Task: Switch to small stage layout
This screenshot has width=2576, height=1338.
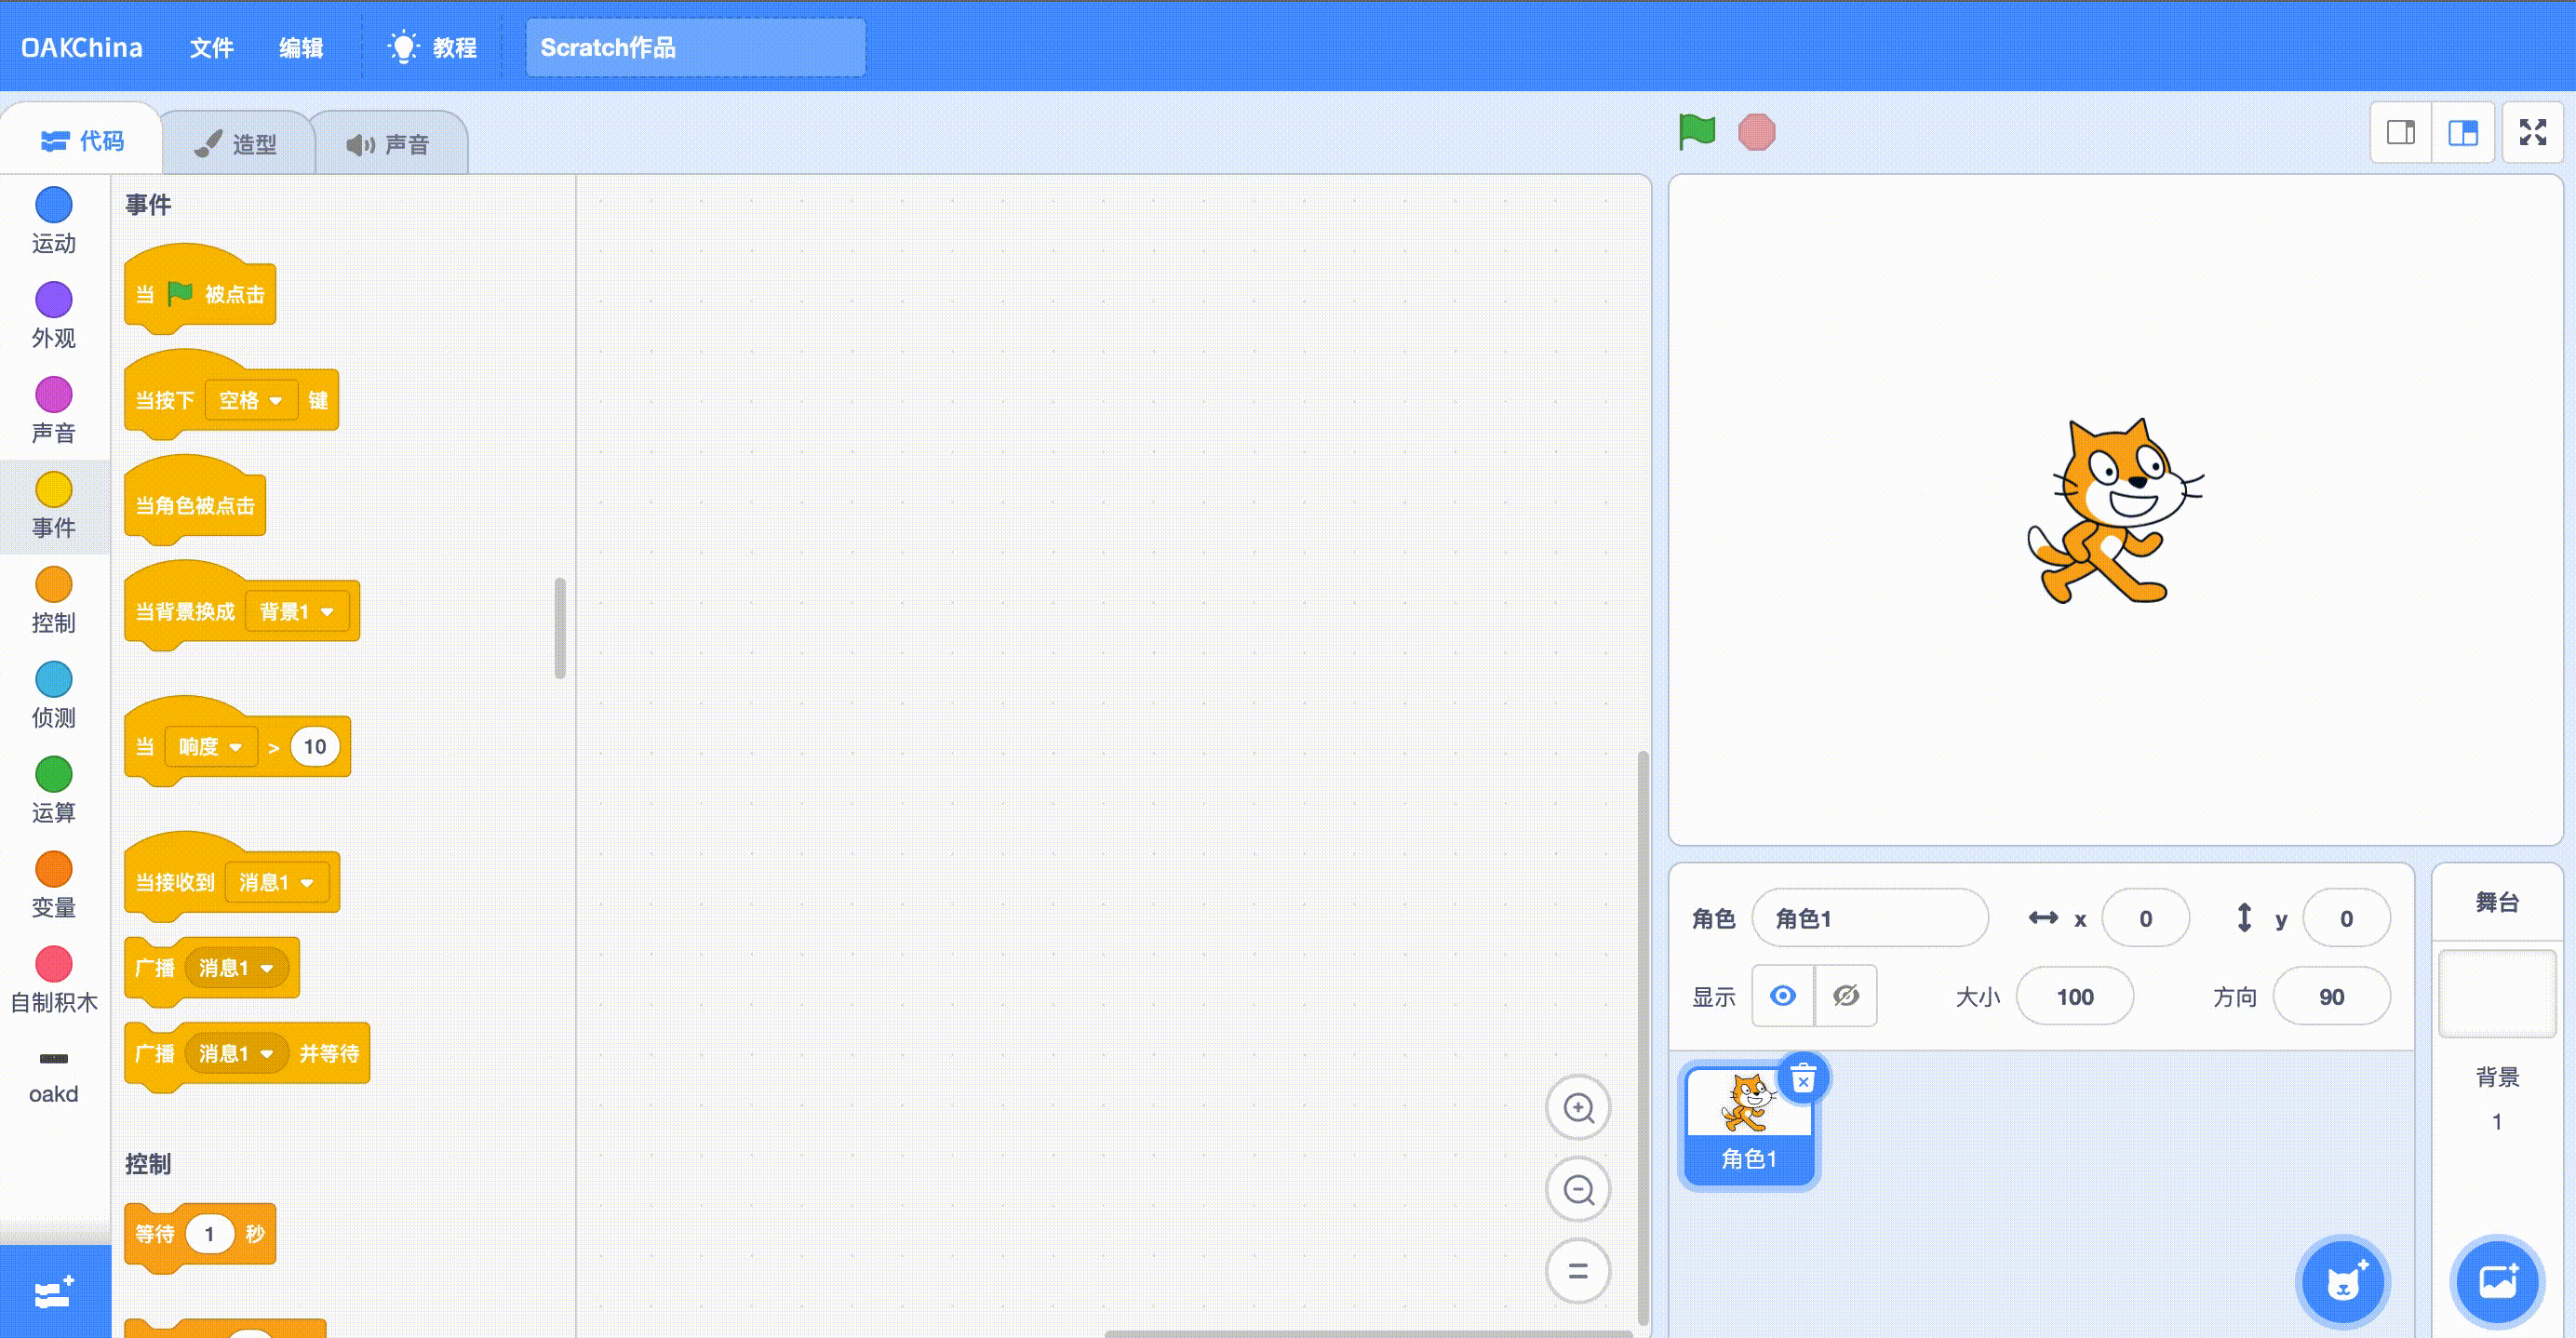Action: 2401,132
